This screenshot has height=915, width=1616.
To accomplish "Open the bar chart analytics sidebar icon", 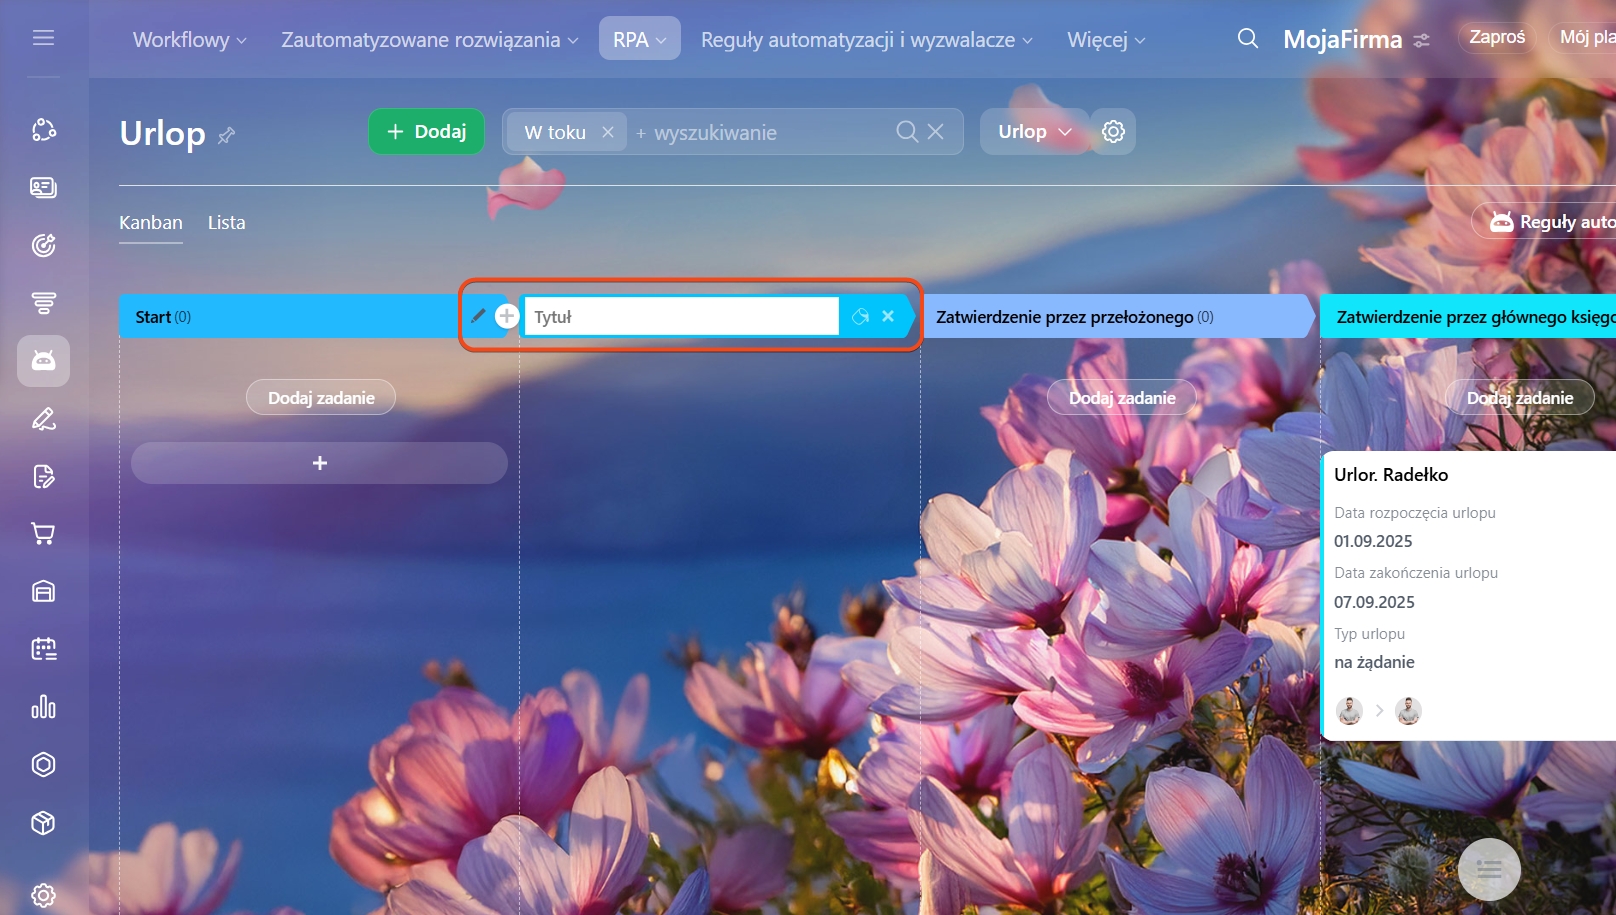I will pyautogui.click(x=43, y=707).
